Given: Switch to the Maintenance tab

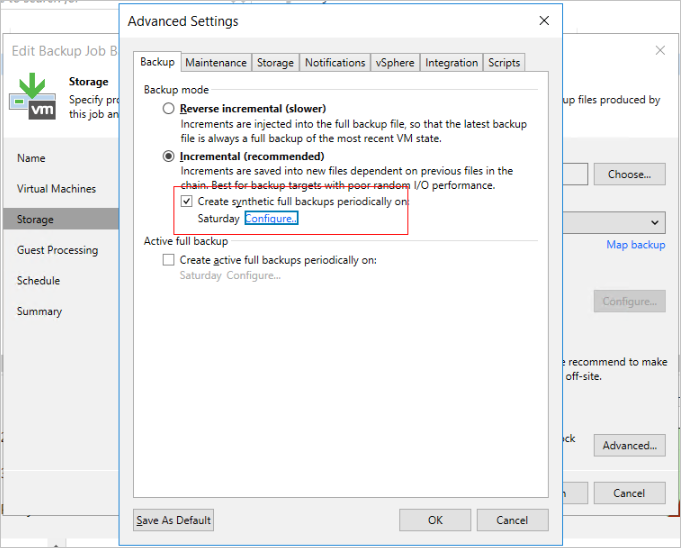Looking at the screenshot, I should click(215, 62).
